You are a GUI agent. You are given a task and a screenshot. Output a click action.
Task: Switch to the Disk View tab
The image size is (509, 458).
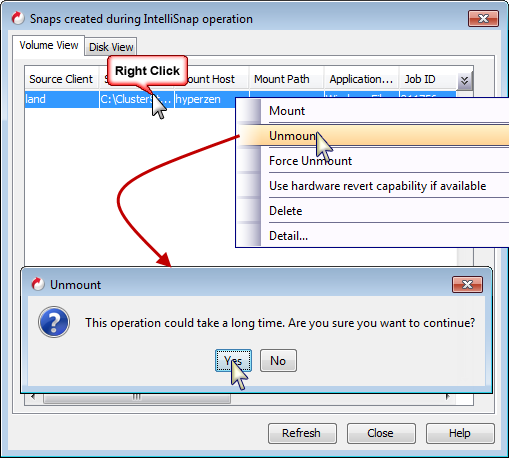coord(111,47)
